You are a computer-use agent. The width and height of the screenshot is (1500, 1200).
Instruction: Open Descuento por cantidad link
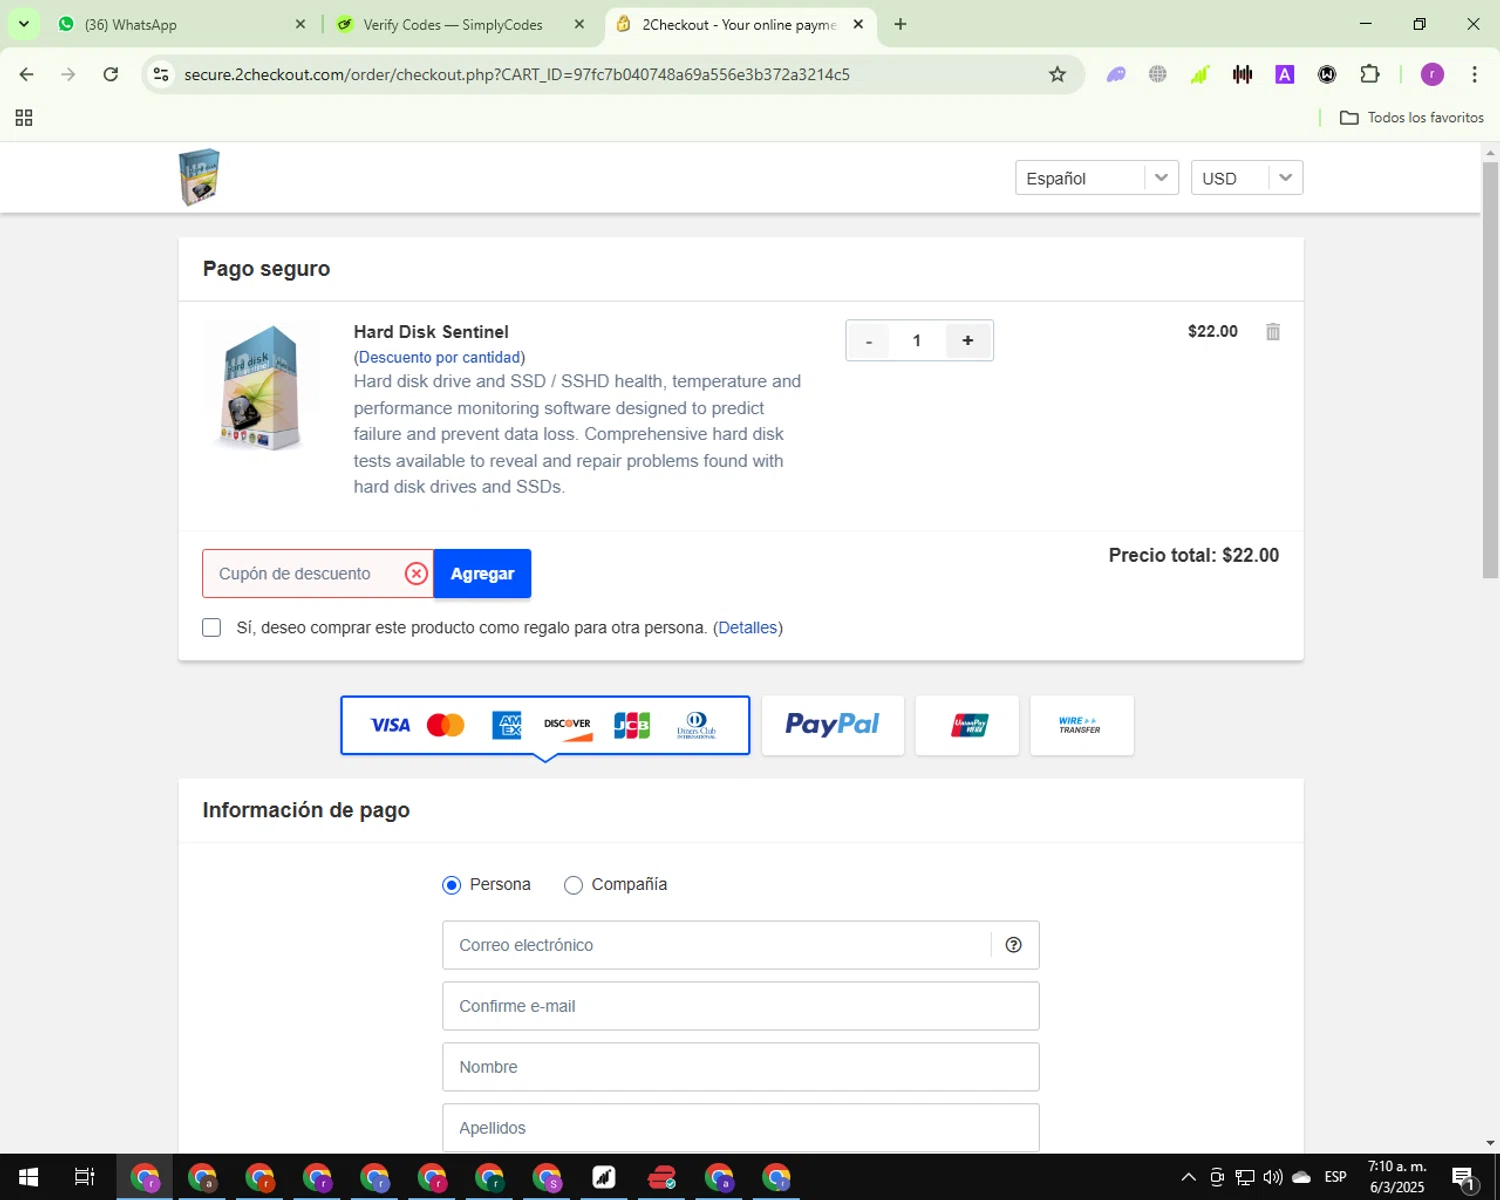coord(439,357)
